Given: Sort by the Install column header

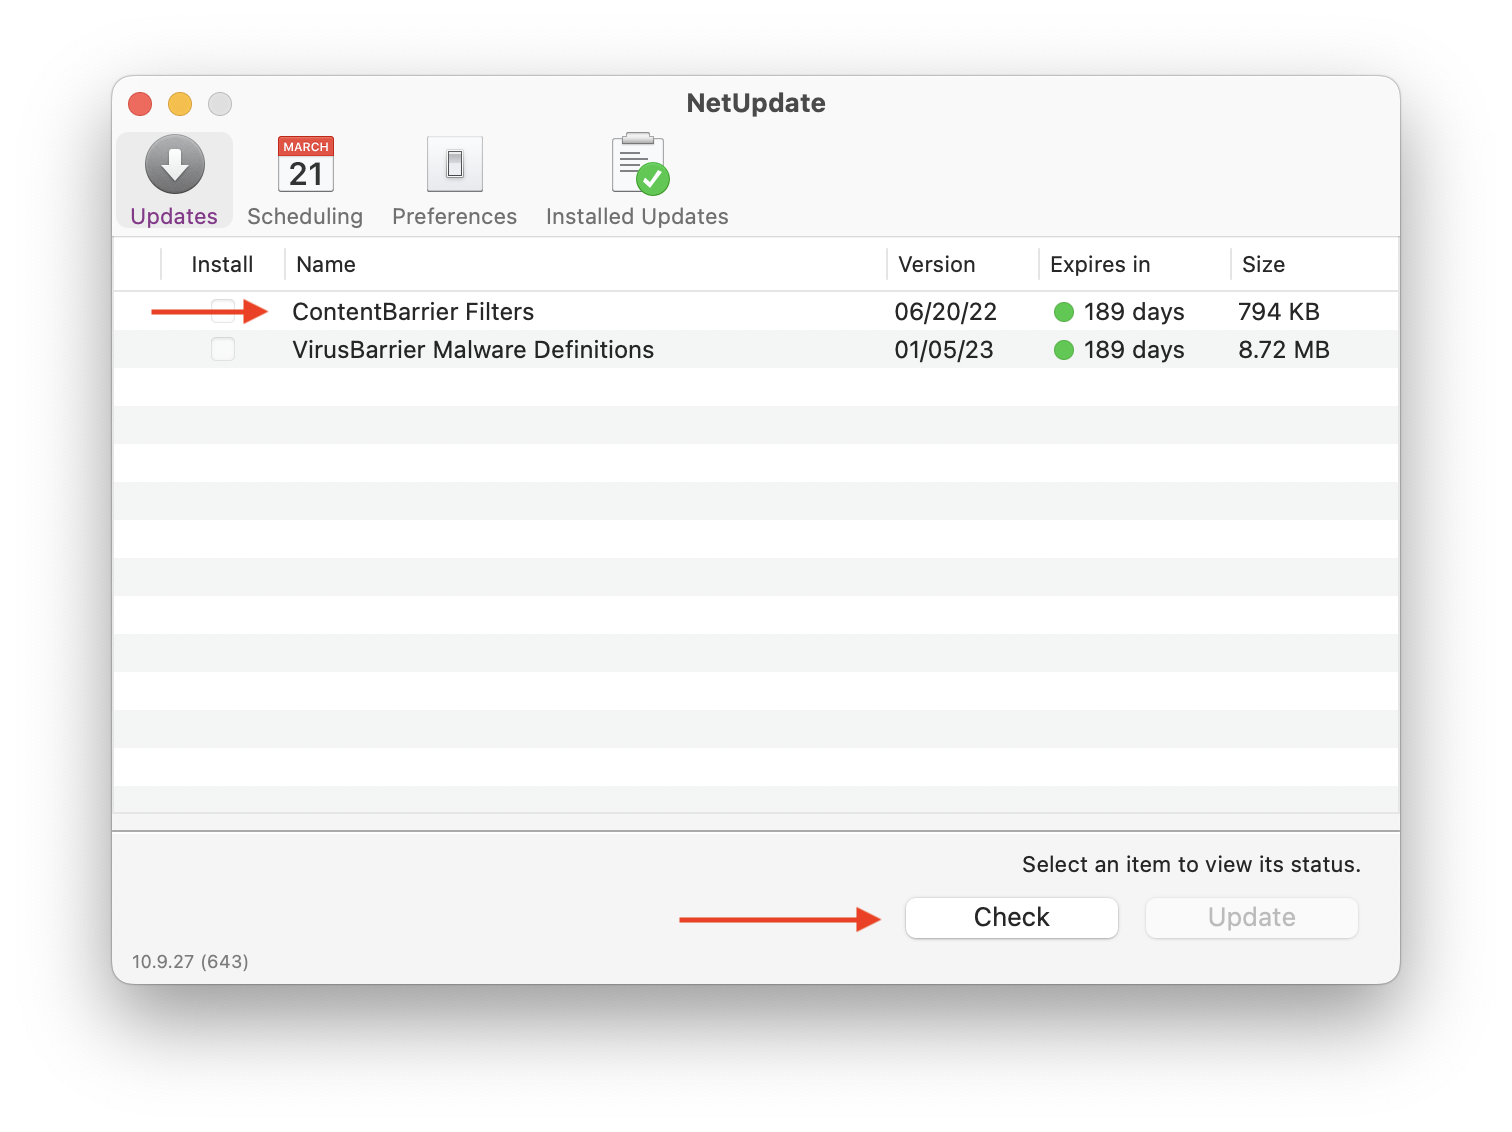Looking at the screenshot, I should click(222, 264).
